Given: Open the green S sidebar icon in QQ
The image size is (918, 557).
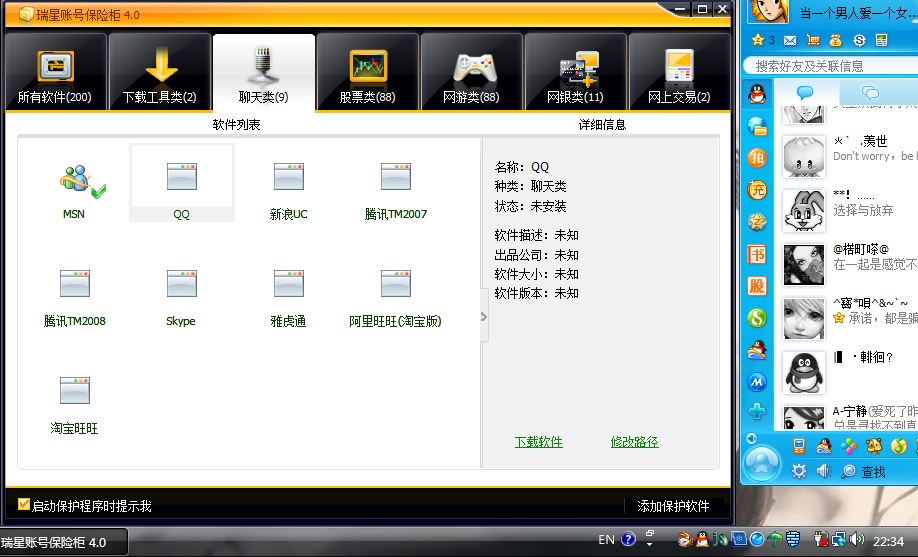Looking at the screenshot, I should click(757, 318).
